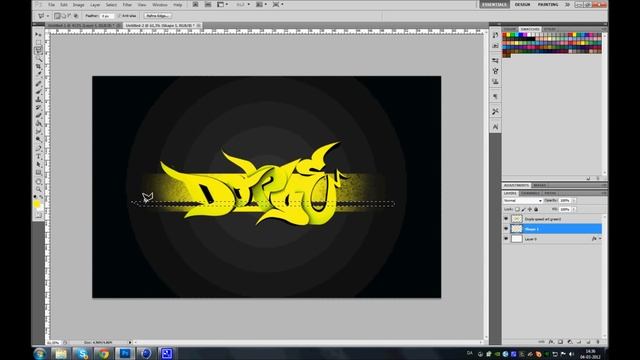Open the File menu

click(x=52, y=5)
